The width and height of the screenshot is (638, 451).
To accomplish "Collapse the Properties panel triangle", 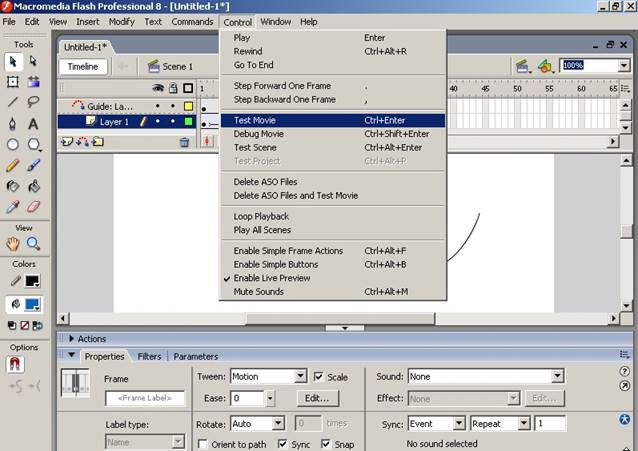I will [72, 355].
